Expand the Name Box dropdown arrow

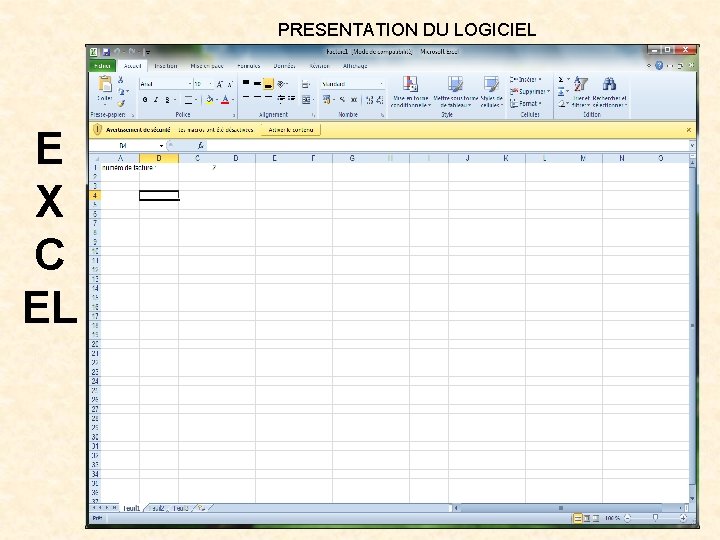(161, 146)
